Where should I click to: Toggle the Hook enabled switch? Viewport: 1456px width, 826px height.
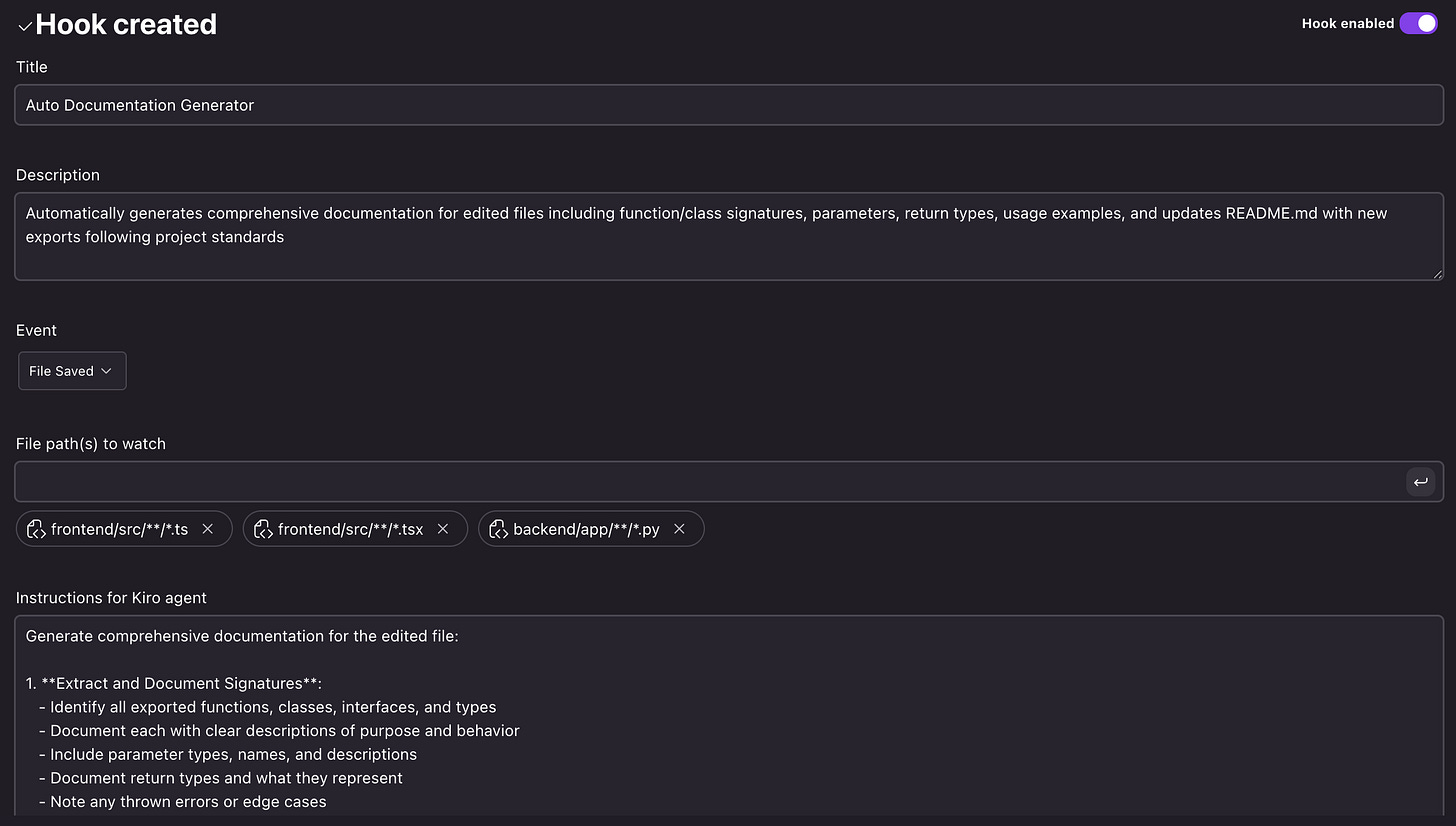(x=1418, y=23)
